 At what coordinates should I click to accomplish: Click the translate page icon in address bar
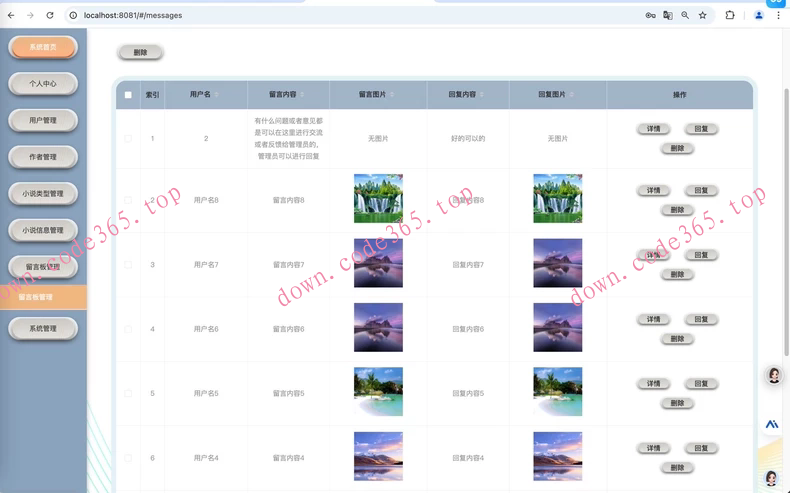[668, 15]
